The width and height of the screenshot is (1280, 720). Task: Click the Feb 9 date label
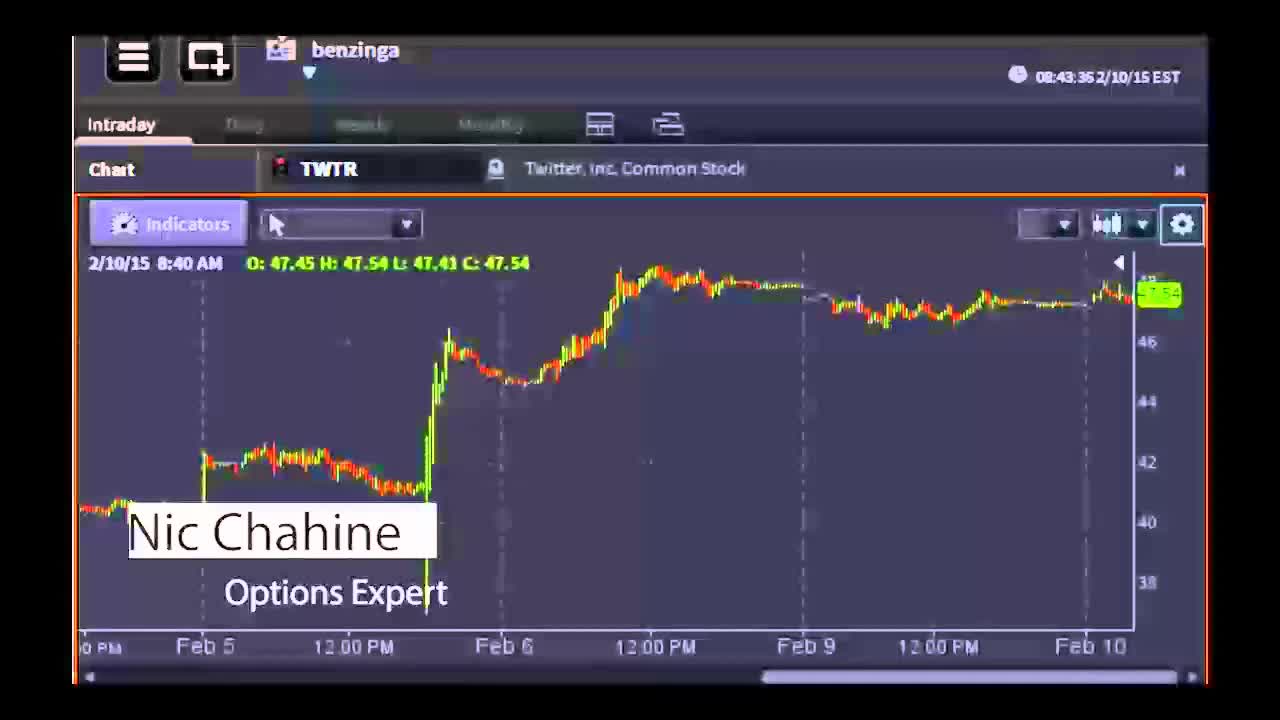(x=806, y=646)
